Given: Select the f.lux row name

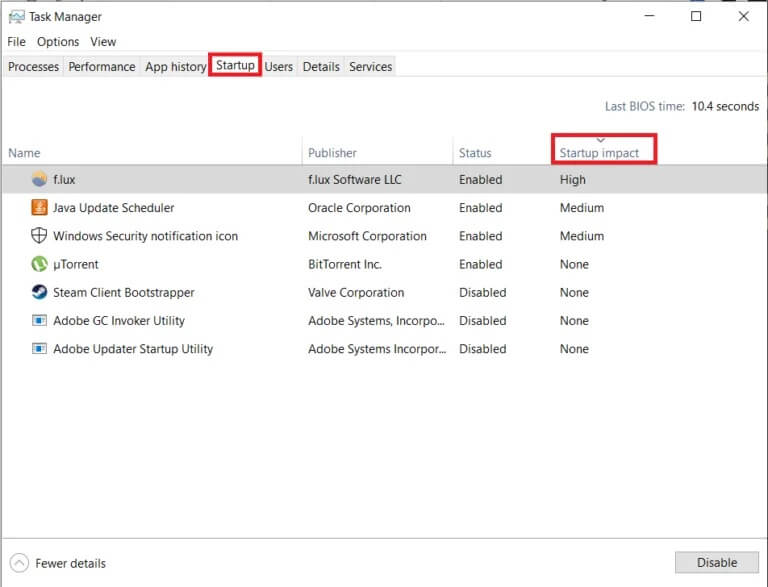Looking at the screenshot, I should (x=64, y=179).
